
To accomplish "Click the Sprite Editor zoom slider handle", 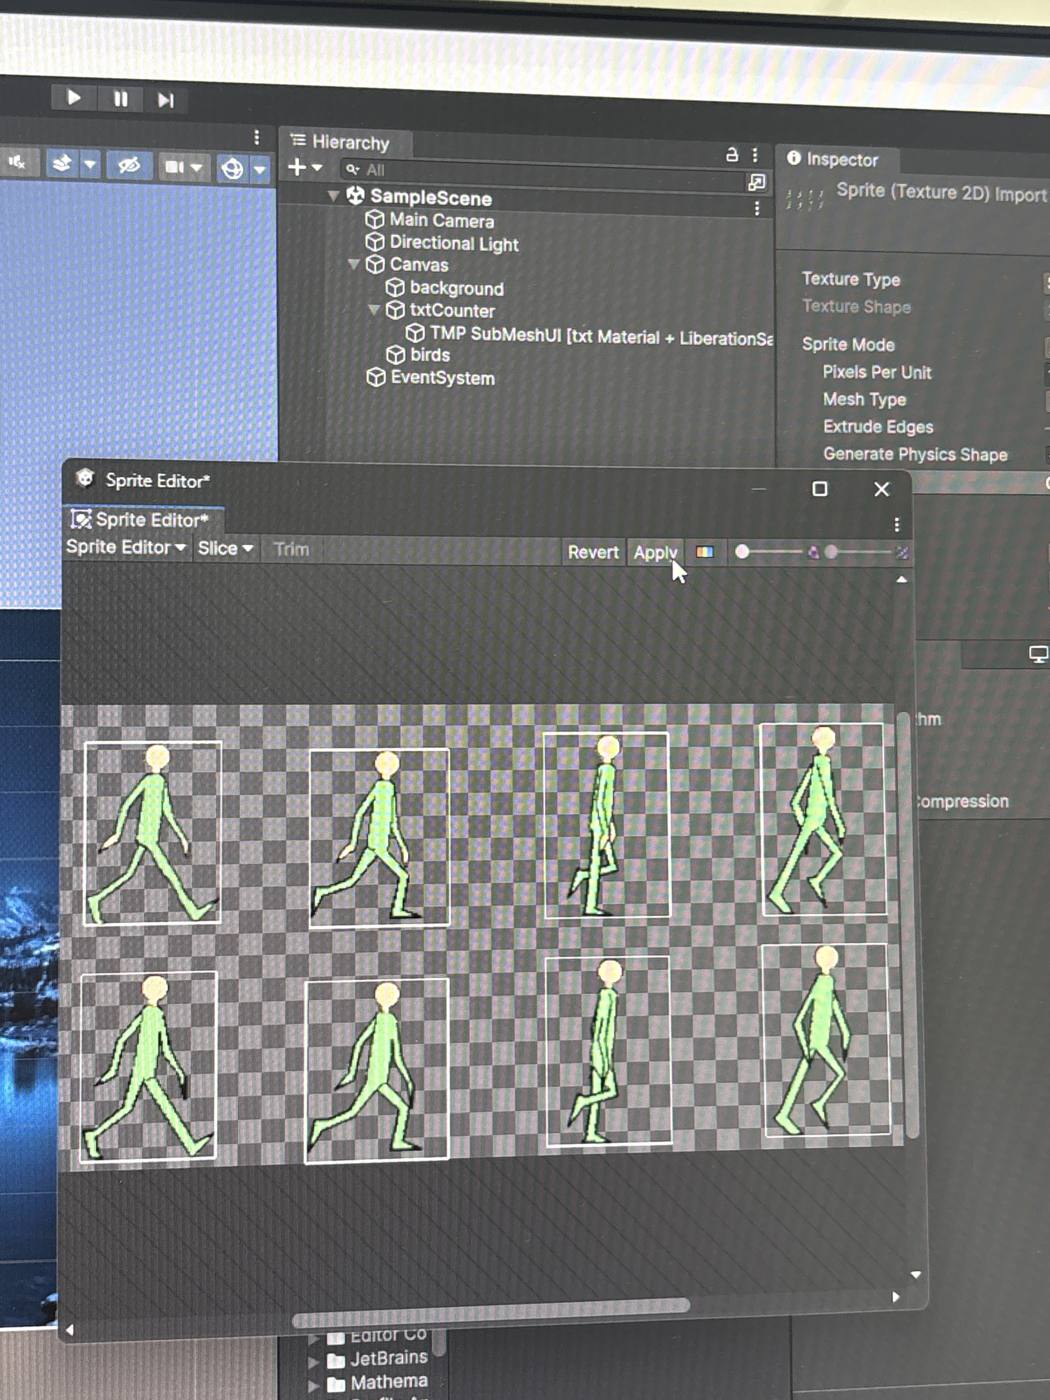I will click(x=742, y=552).
